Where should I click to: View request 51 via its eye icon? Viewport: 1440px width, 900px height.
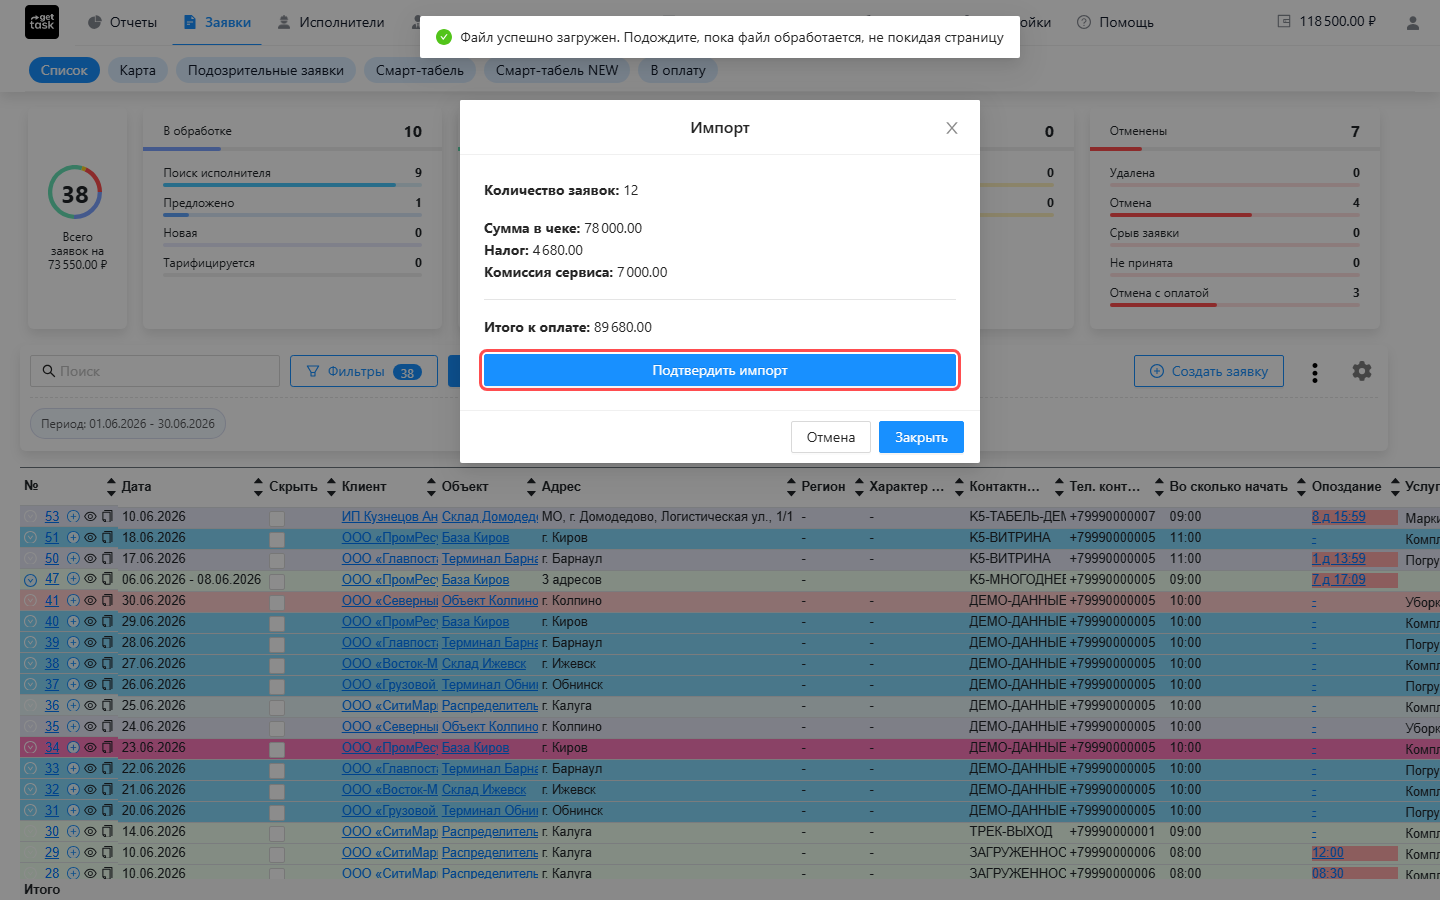pyautogui.click(x=90, y=538)
